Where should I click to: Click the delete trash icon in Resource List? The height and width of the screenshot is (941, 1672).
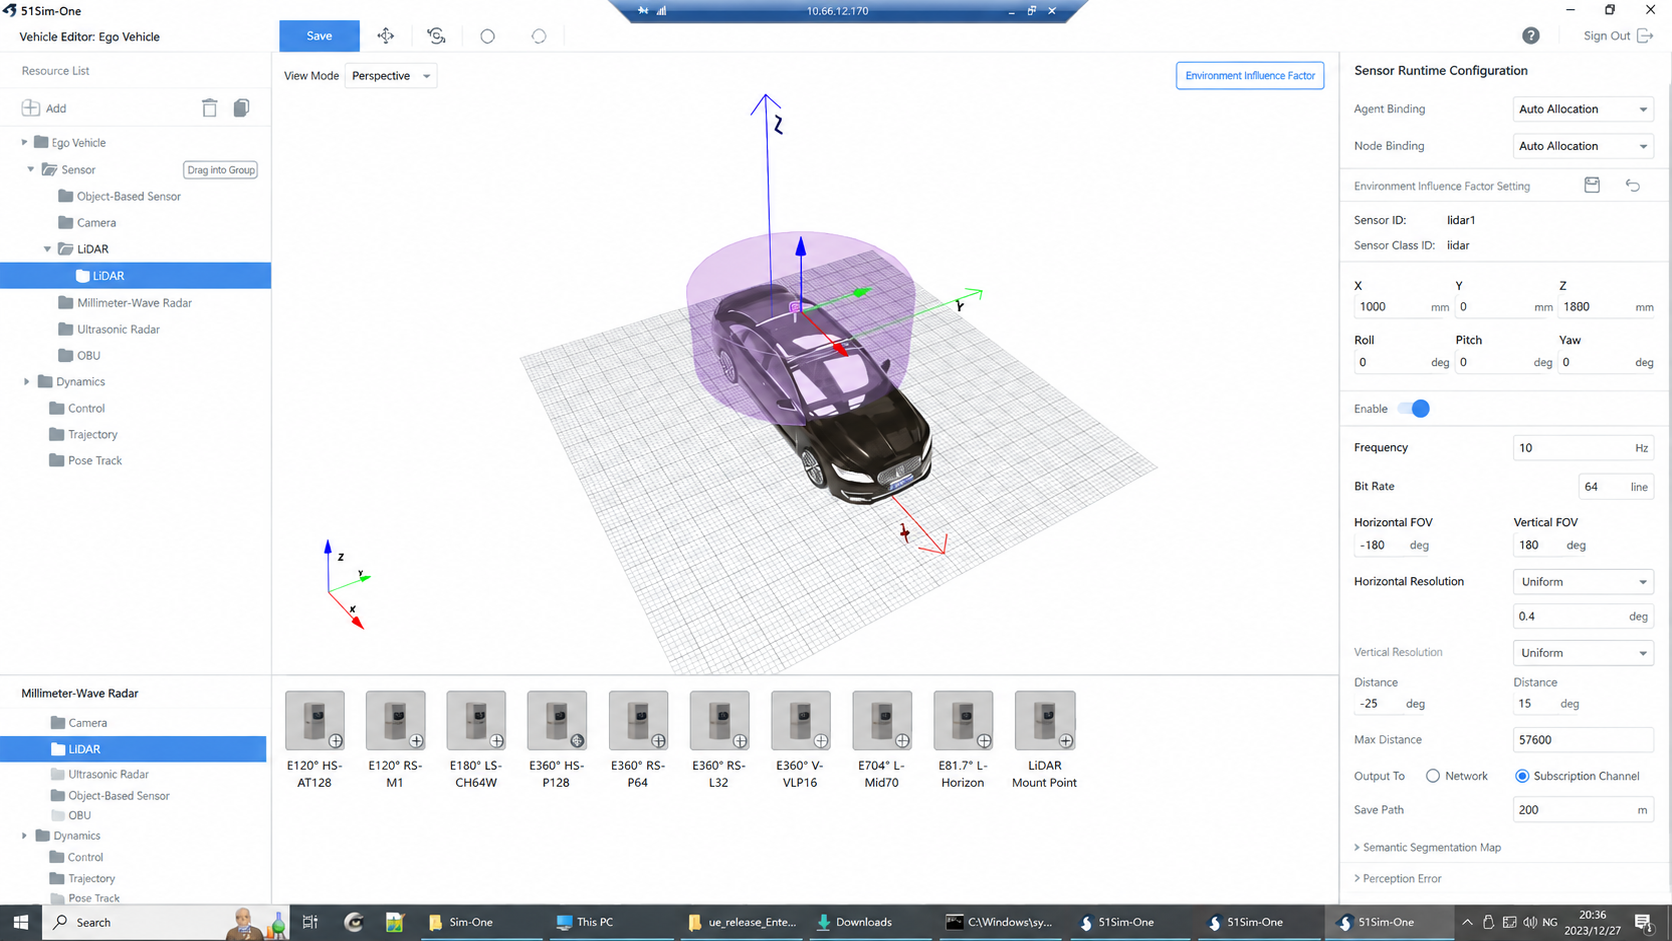pyautogui.click(x=209, y=108)
